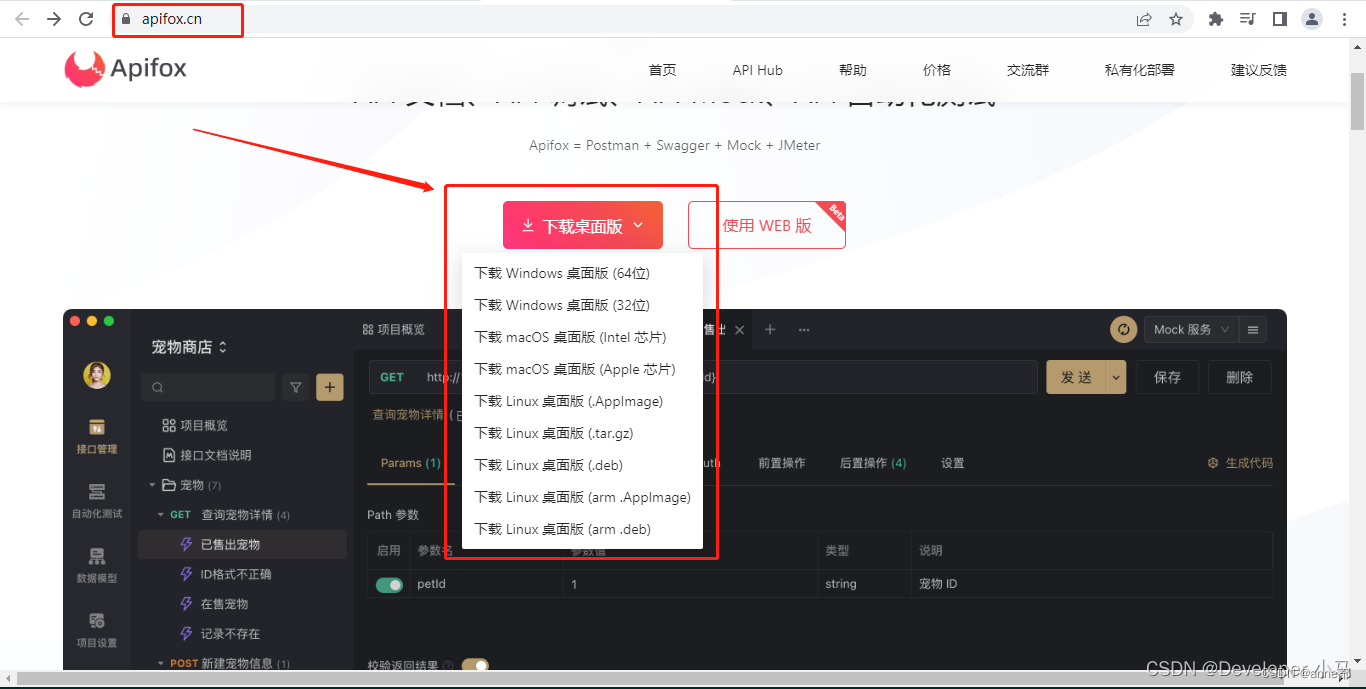Expand the 下载桌面版 download dropdown

pos(583,225)
